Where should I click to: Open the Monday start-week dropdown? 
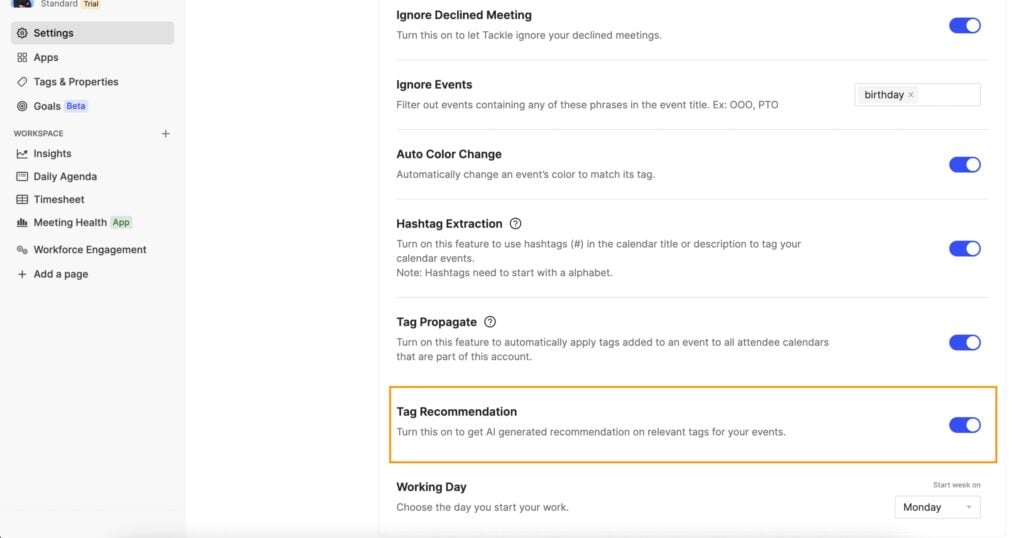[937, 507]
